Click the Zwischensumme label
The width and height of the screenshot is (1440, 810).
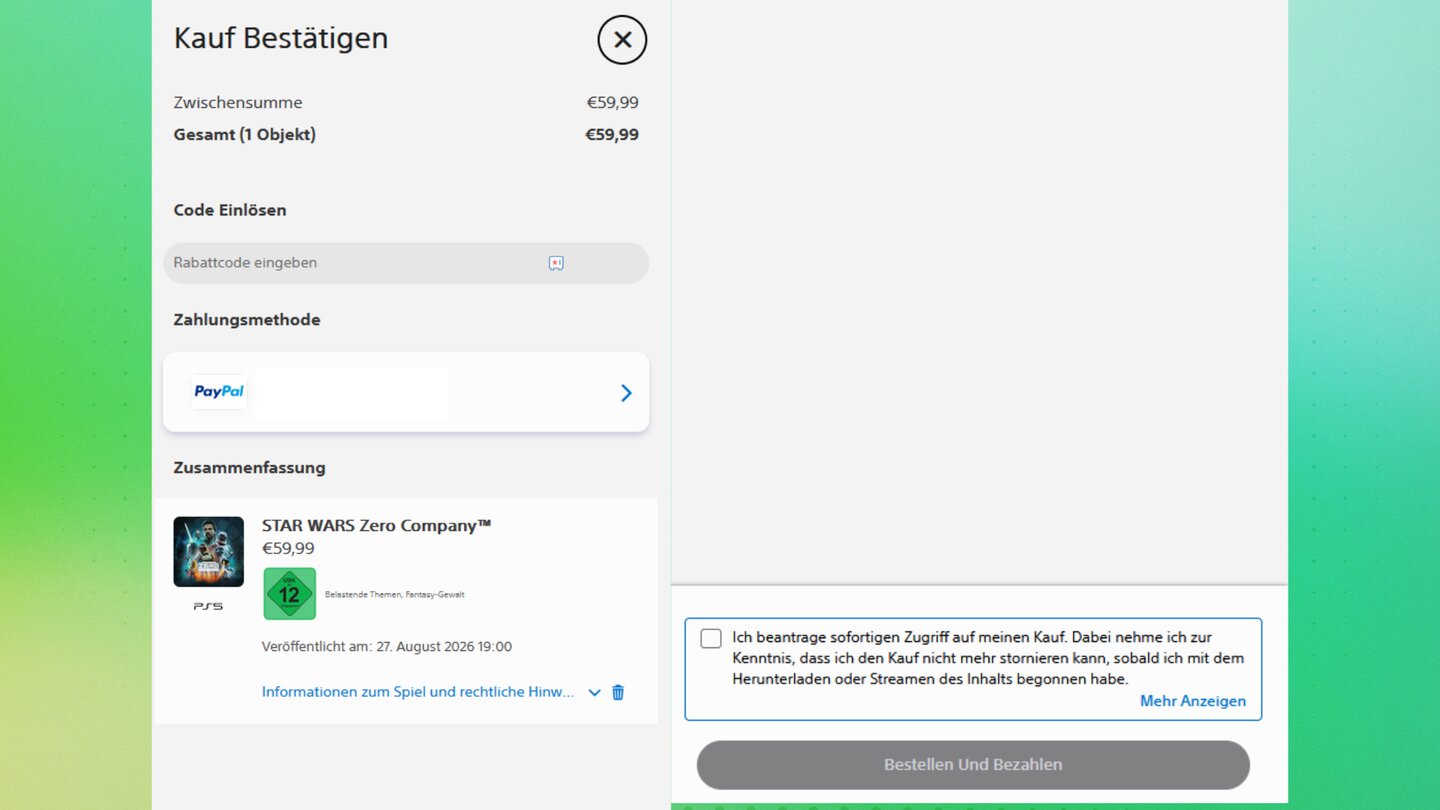(238, 102)
